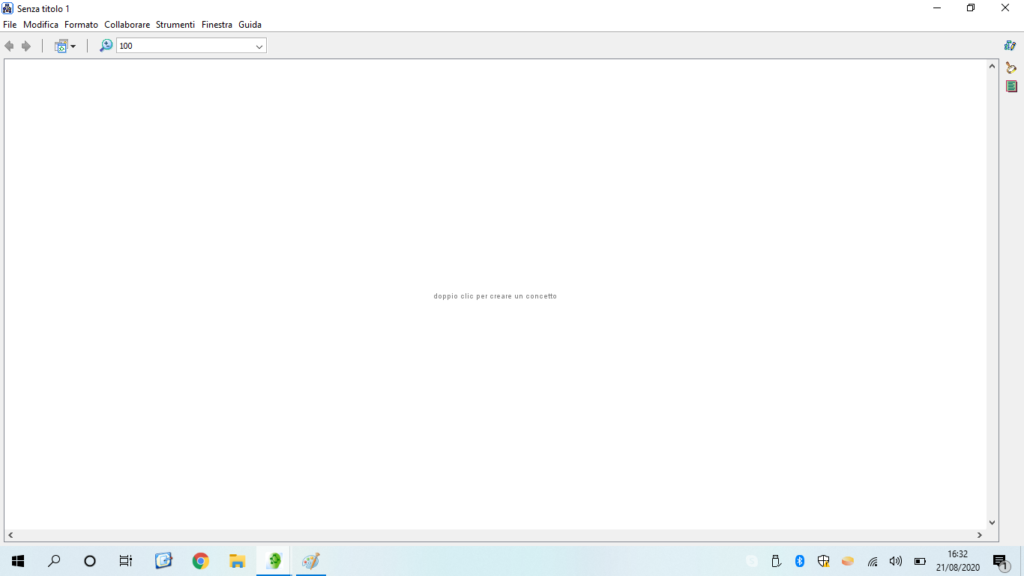Expand the zoom level combo box arrow

click(x=259, y=46)
